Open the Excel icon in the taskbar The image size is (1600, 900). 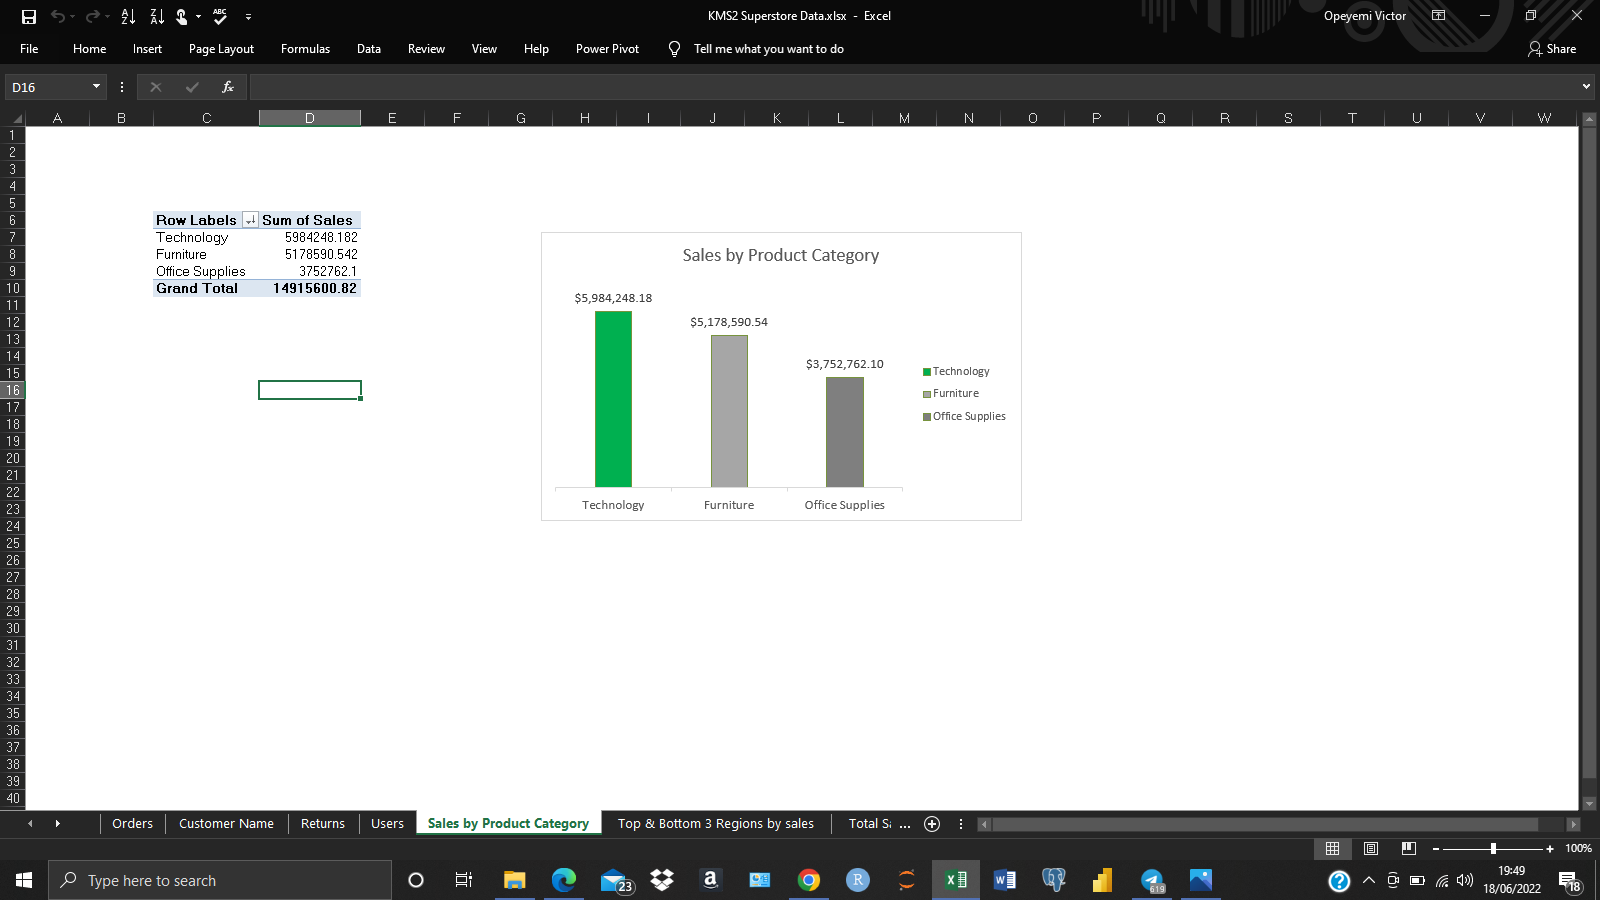point(955,880)
